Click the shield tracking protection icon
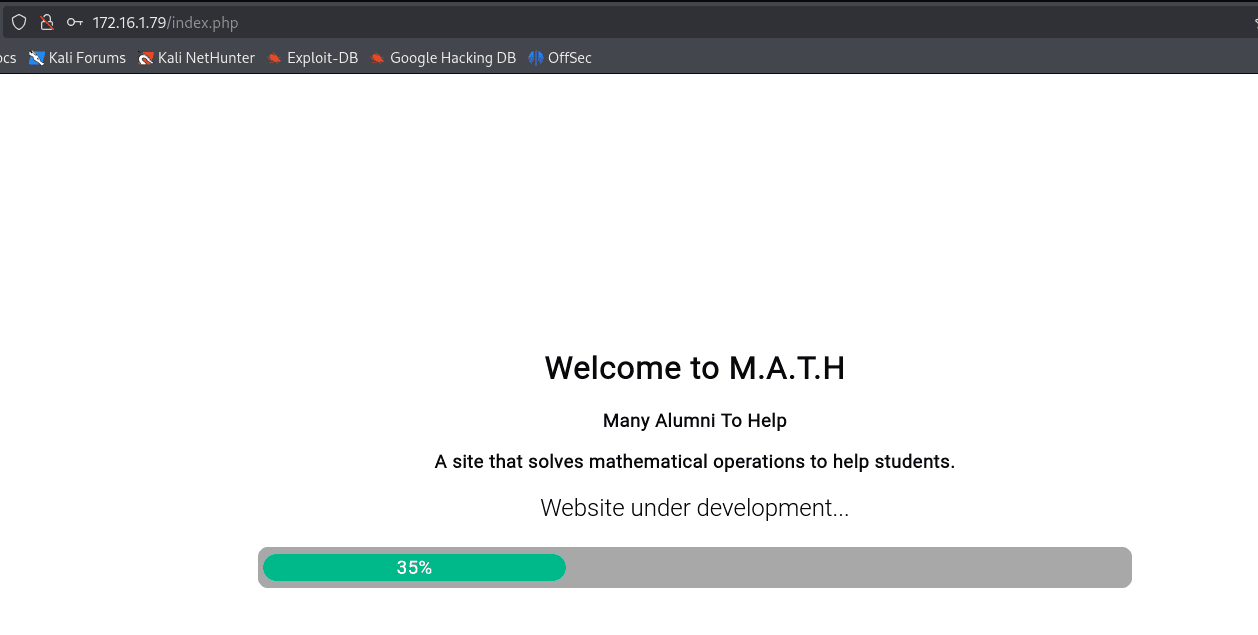This screenshot has width=1258, height=635. (19, 22)
